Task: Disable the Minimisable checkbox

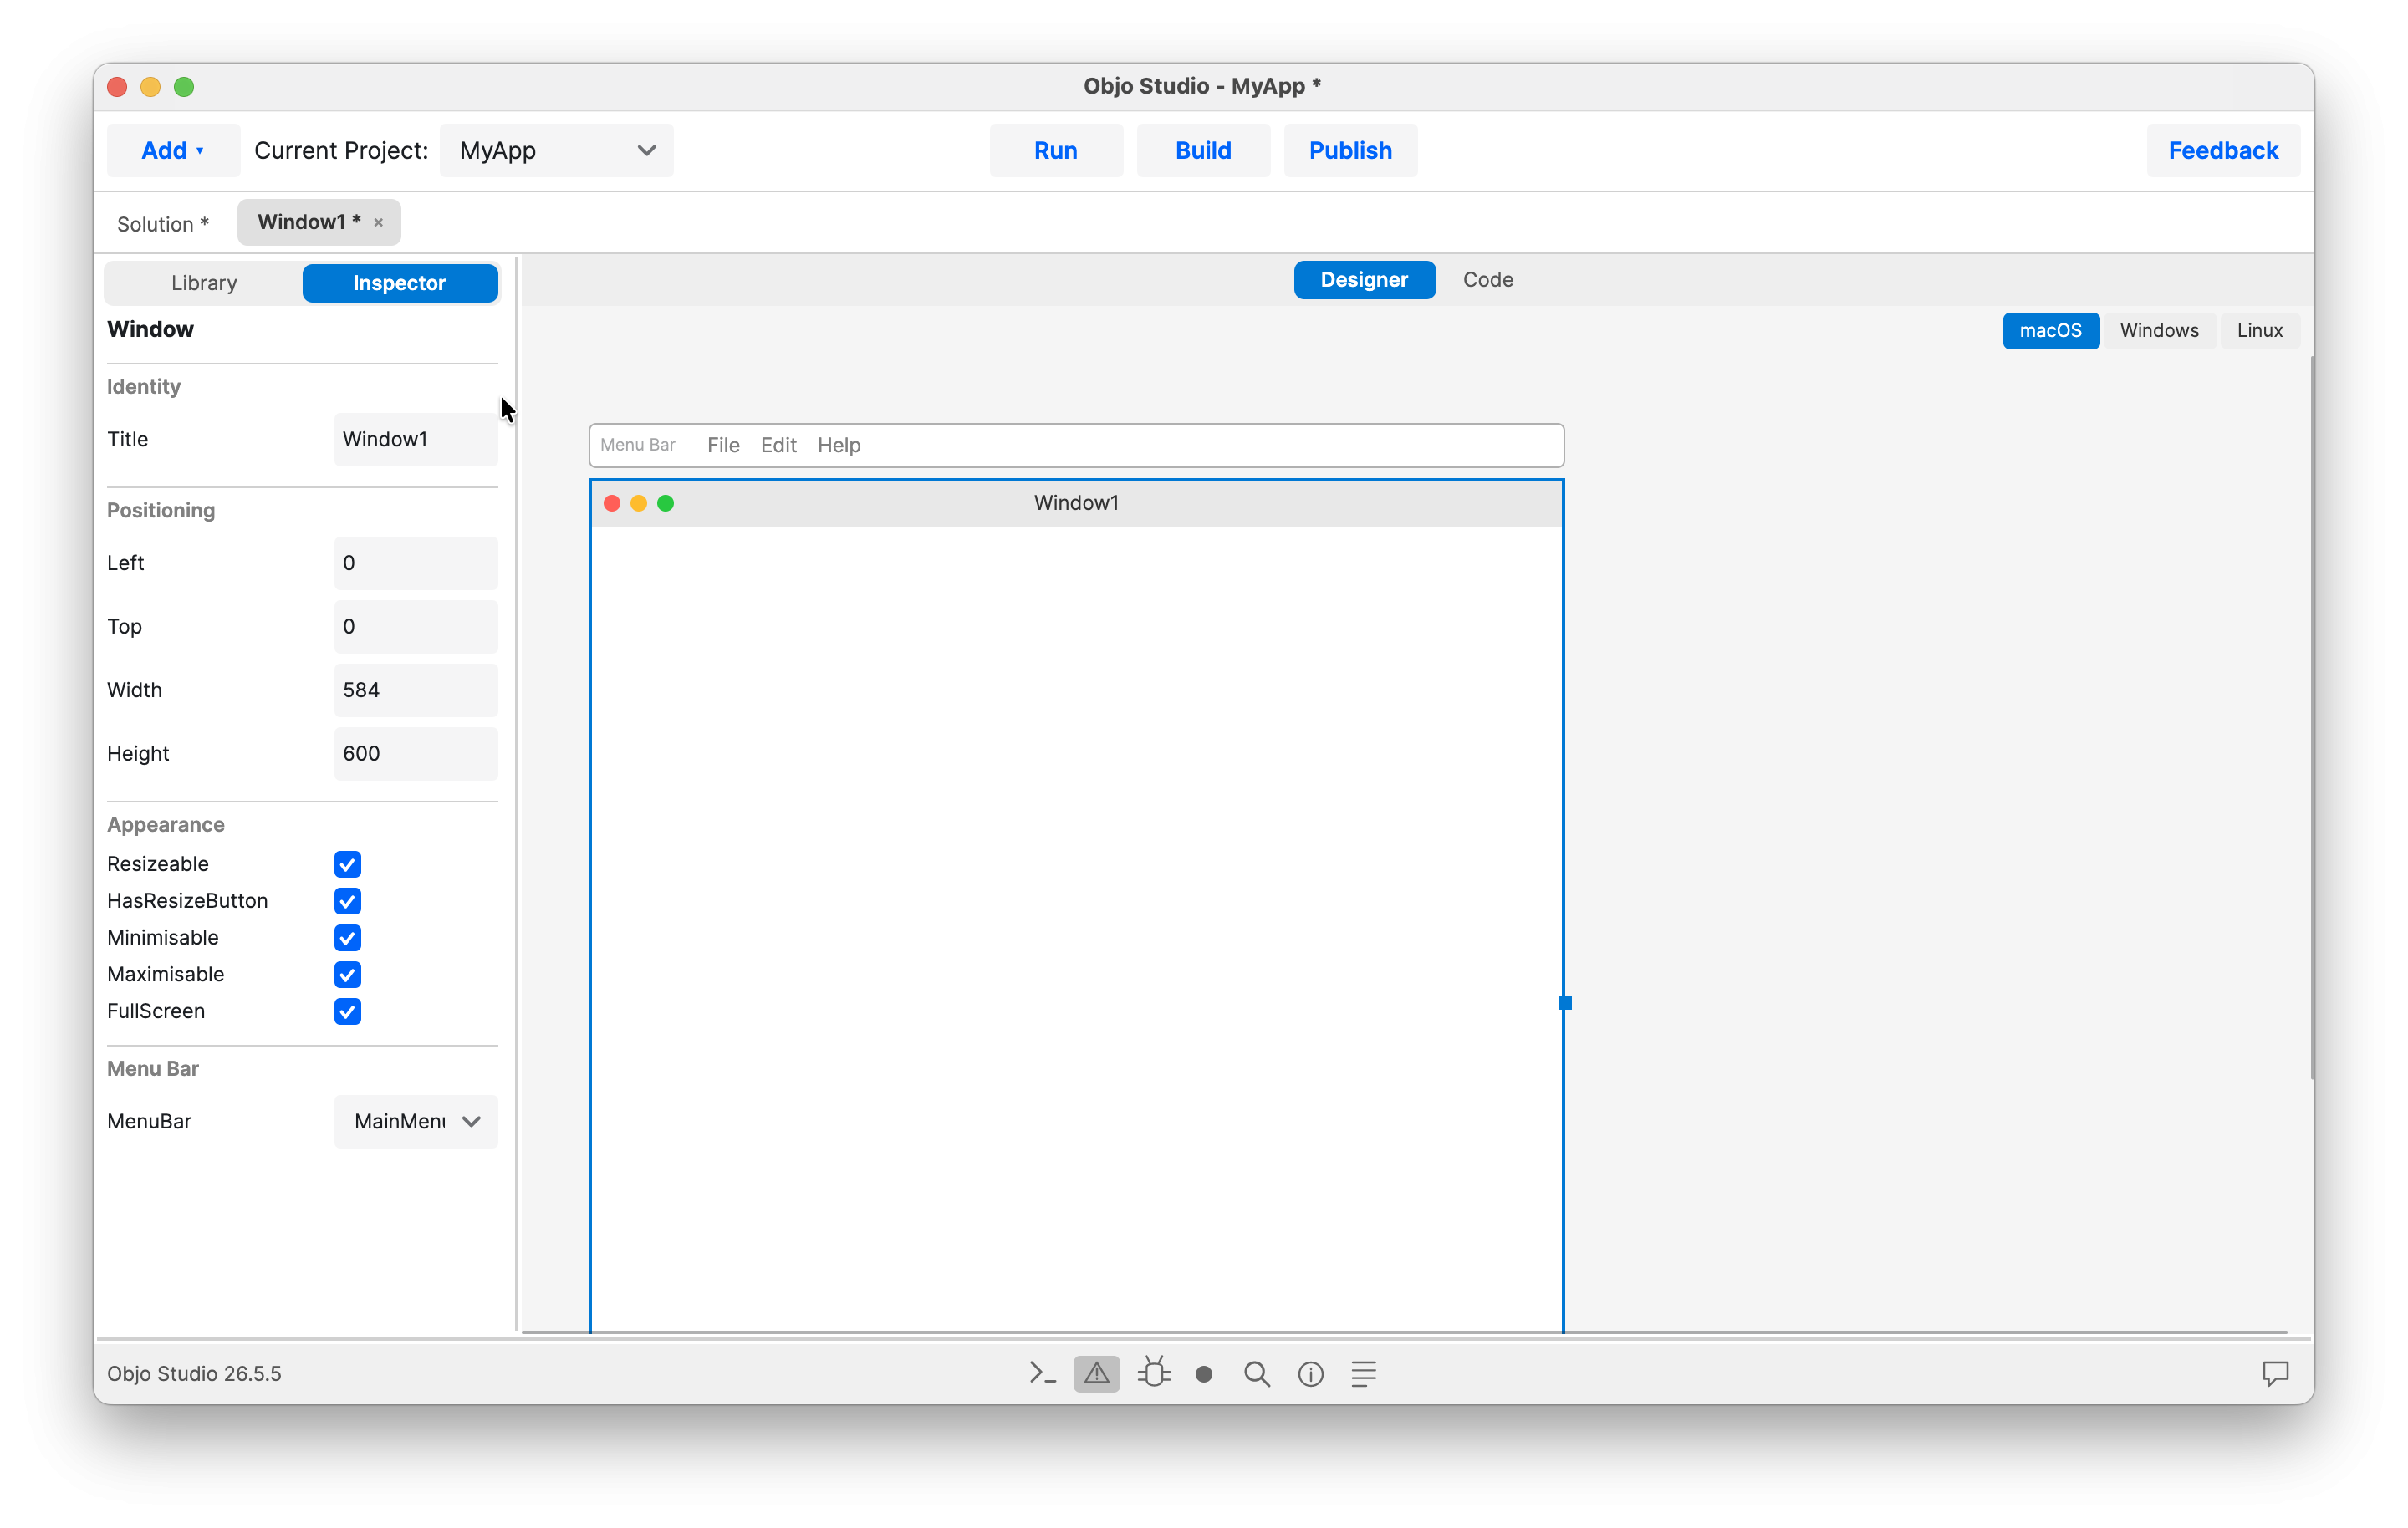Action: [348, 938]
